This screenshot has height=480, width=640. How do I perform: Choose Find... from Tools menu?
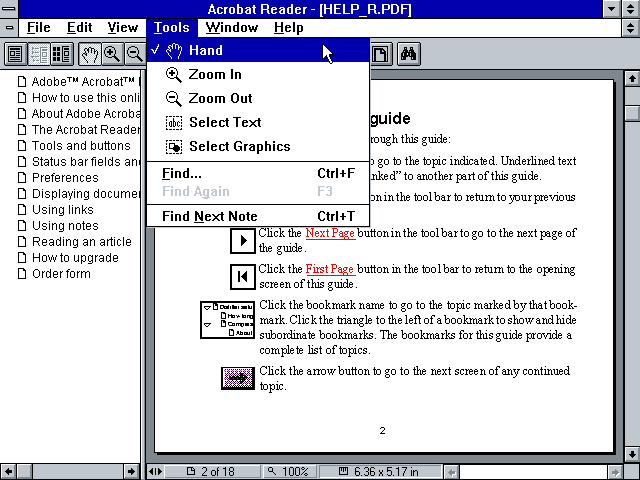[x=258, y=173]
